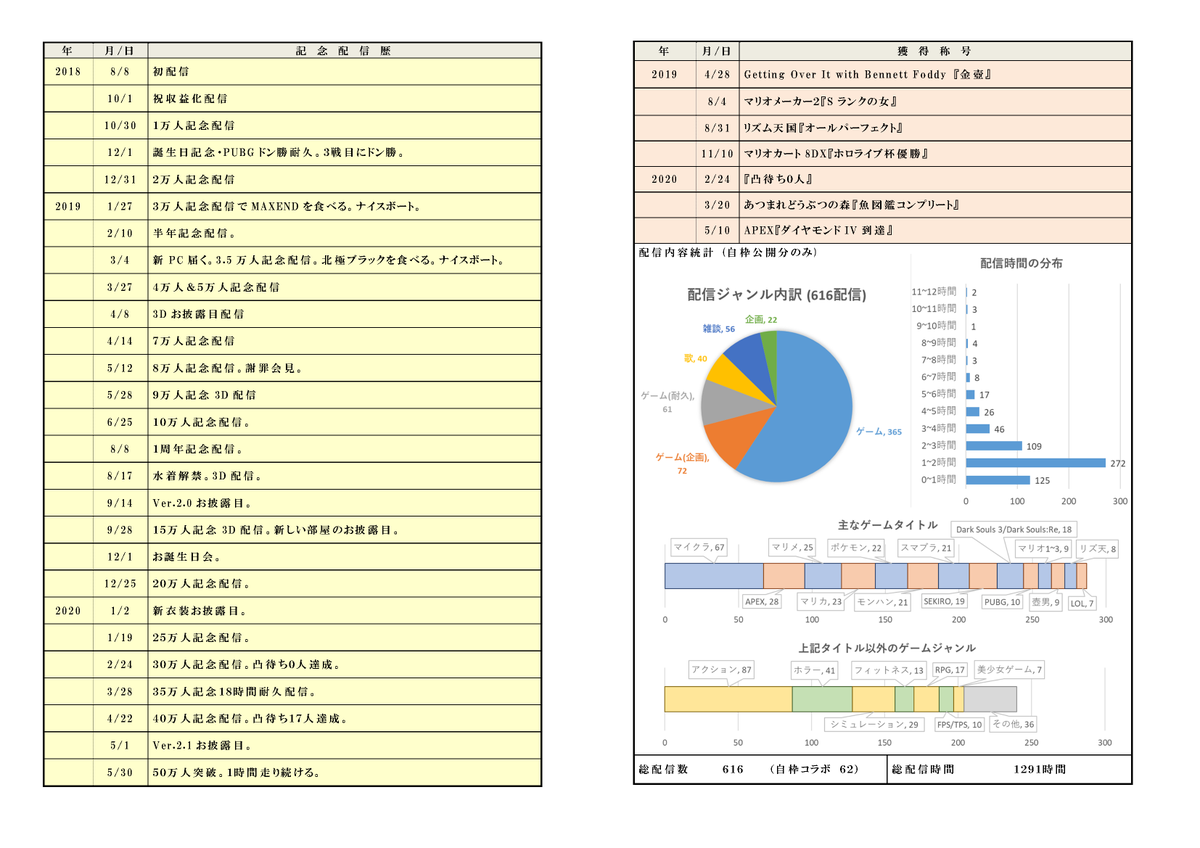Click the Dark Souls 3/Dark Souls:Re, 18 callout

point(1014,529)
